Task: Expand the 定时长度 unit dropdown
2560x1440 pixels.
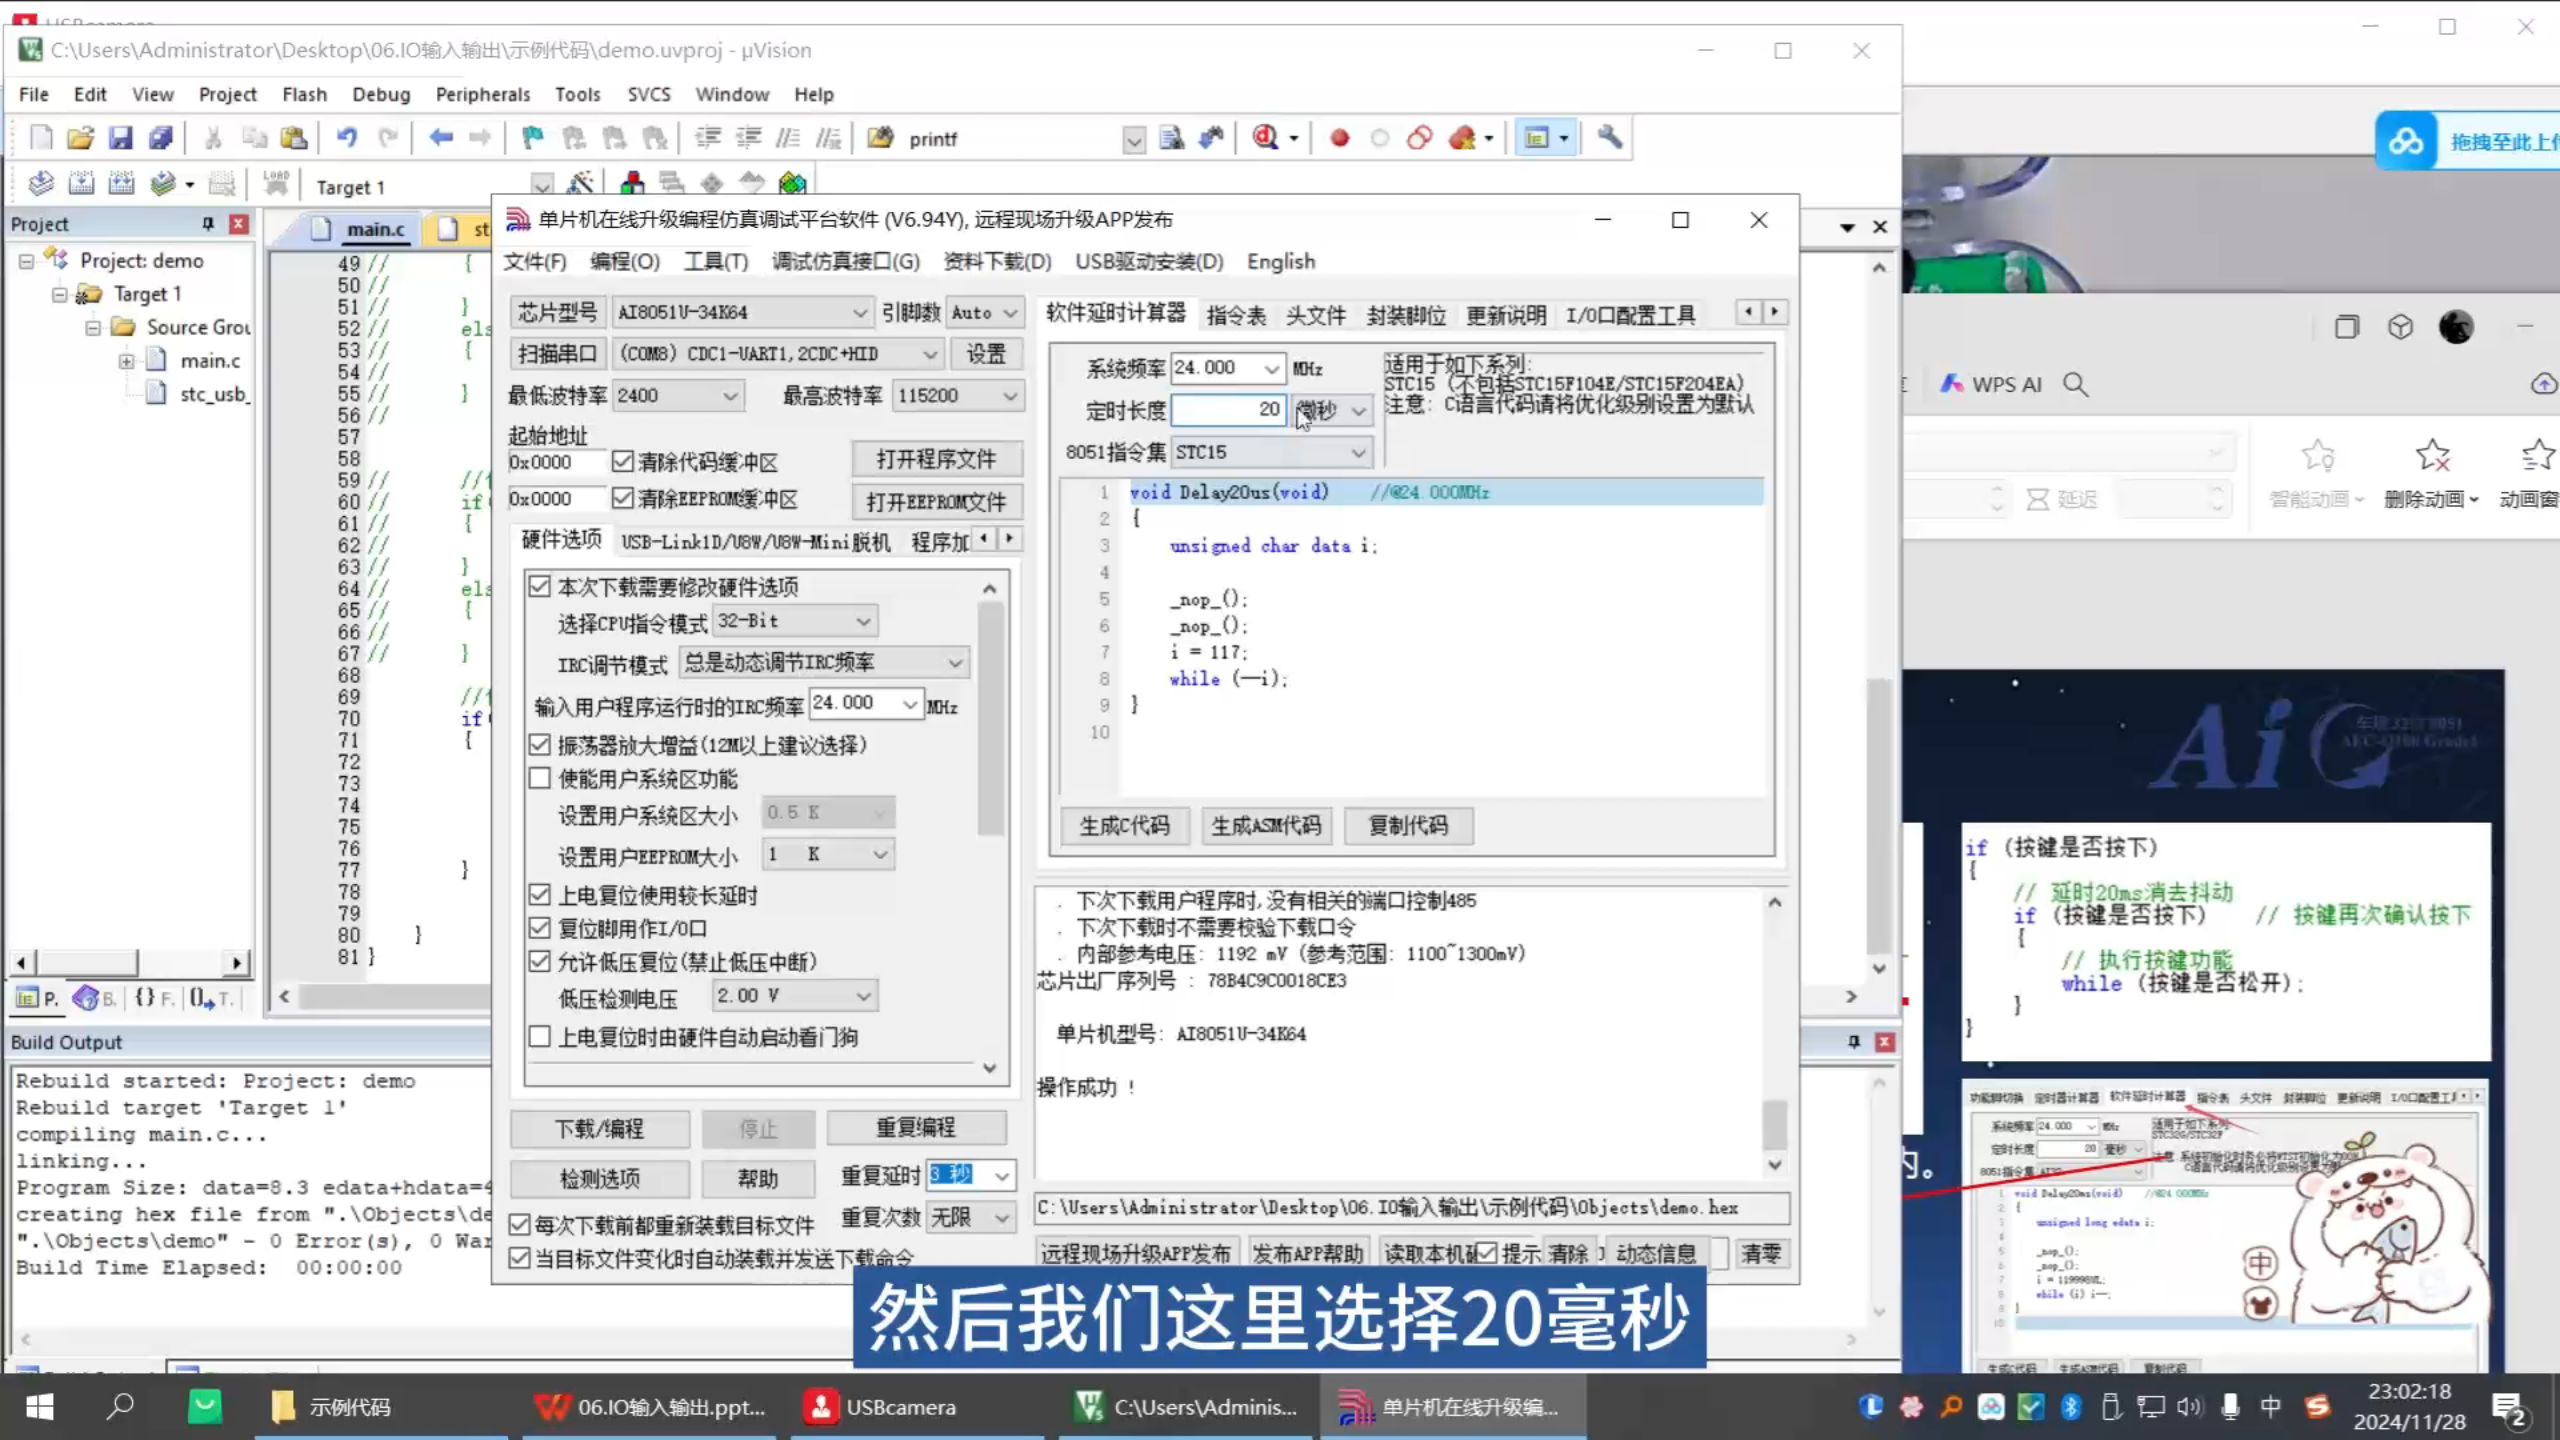Action: coord(1357,410)
